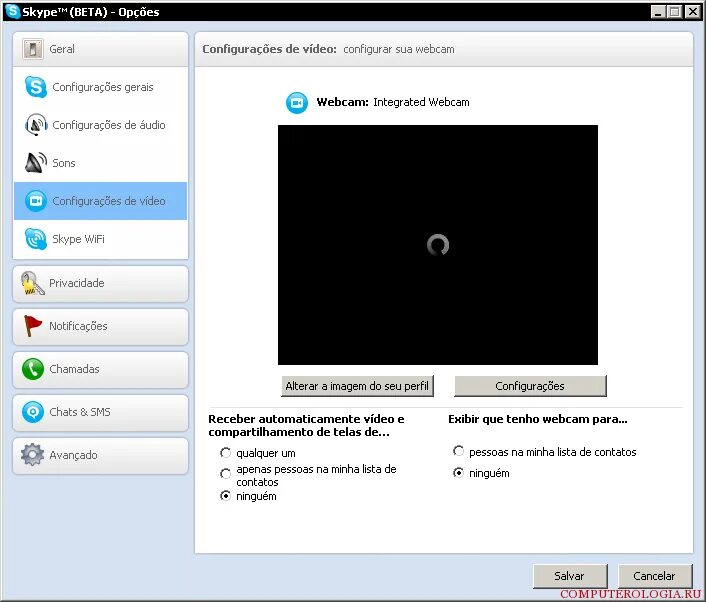This screenshot has width=706, height=602.
Task: Click the blue webcam icon beside Webcam label
Action: (297, 103)
